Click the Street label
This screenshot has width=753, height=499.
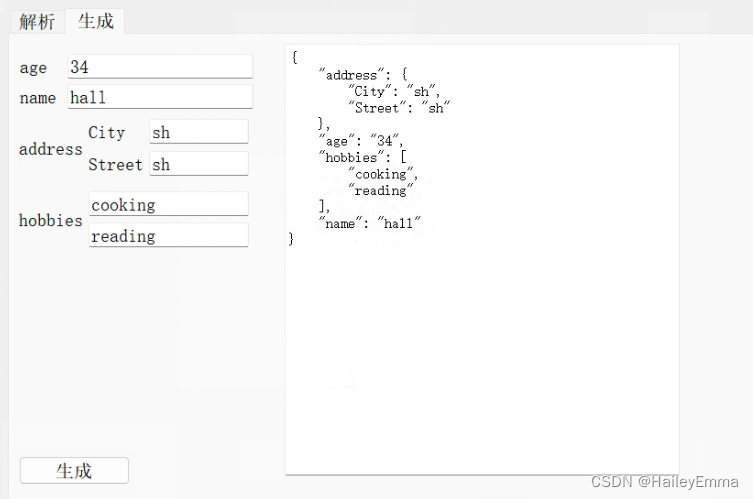point(115,164)
